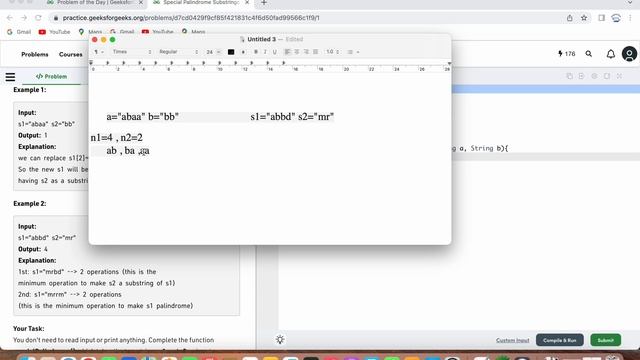The width and height of the screenshot is (640, 360).
Task: Open the Times font family dropdown
Action: [132, 52]
